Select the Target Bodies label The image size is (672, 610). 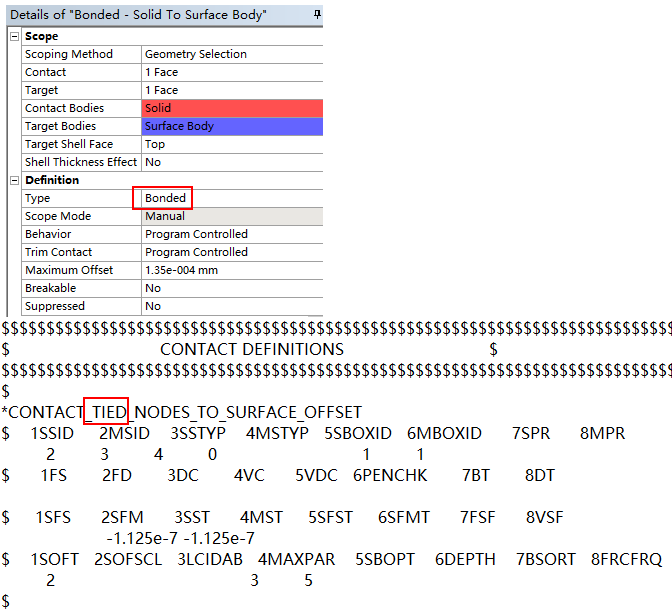60,126
